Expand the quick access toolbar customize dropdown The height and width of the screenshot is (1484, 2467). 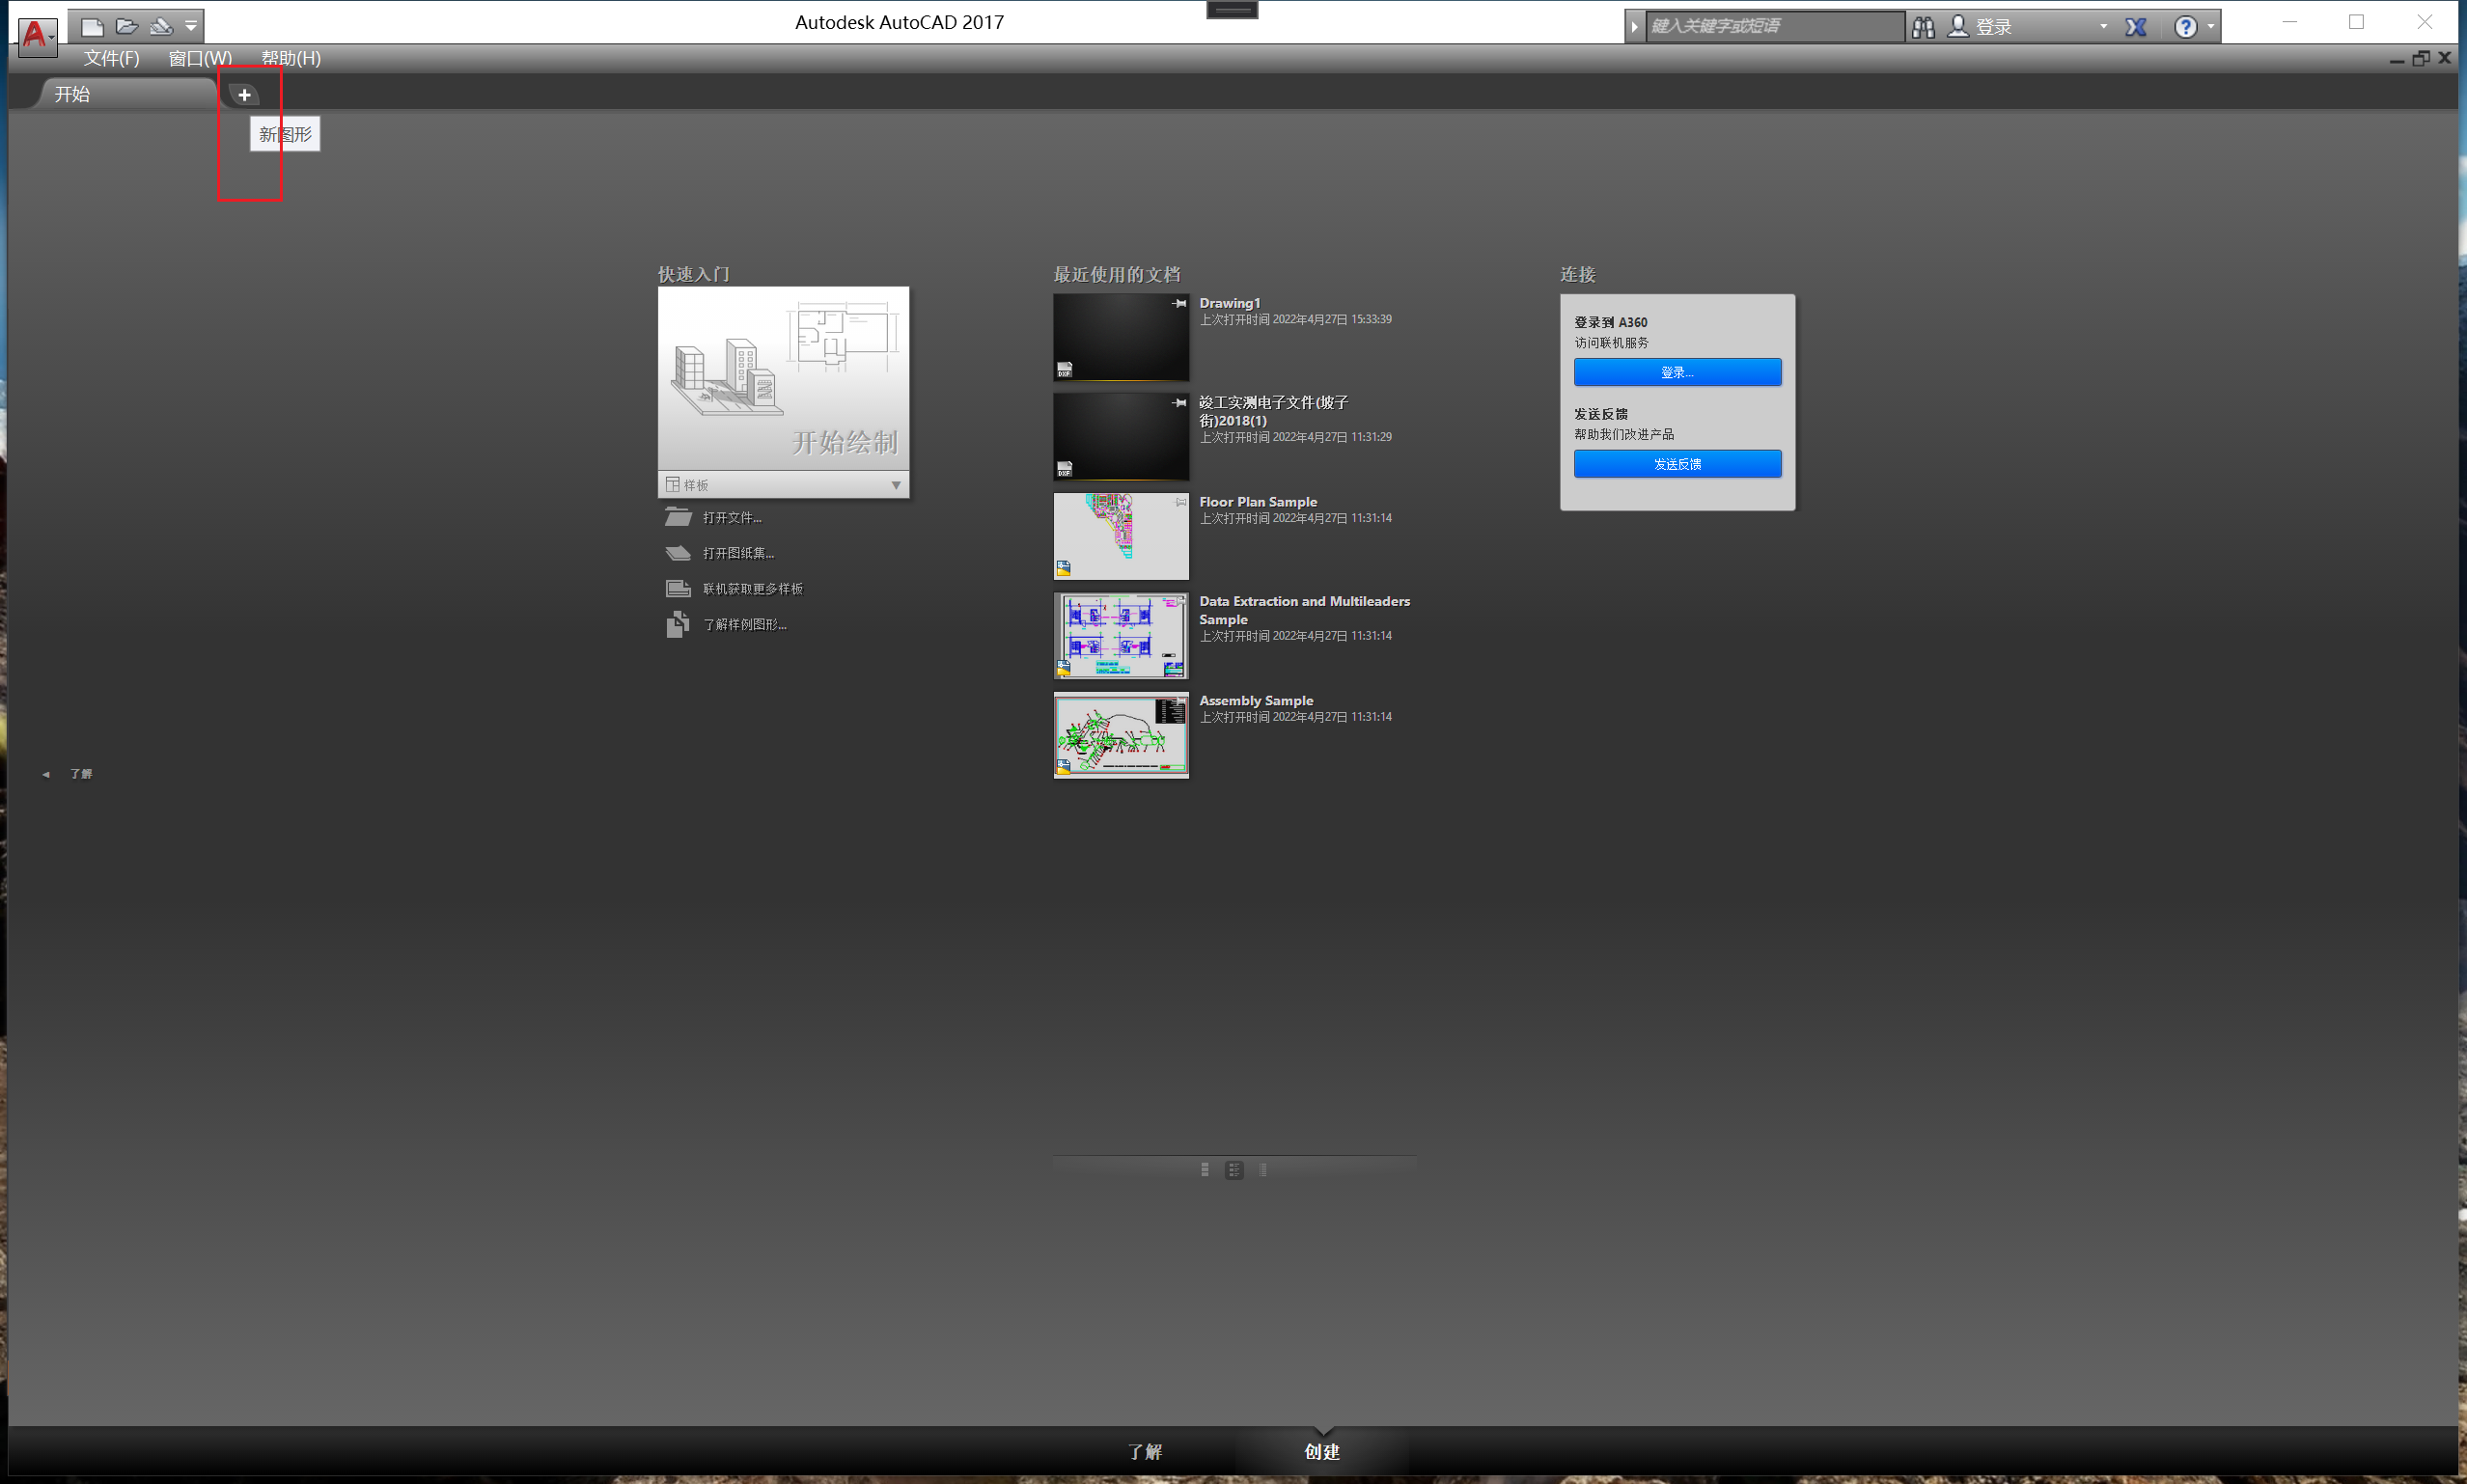tap(191, 27)
